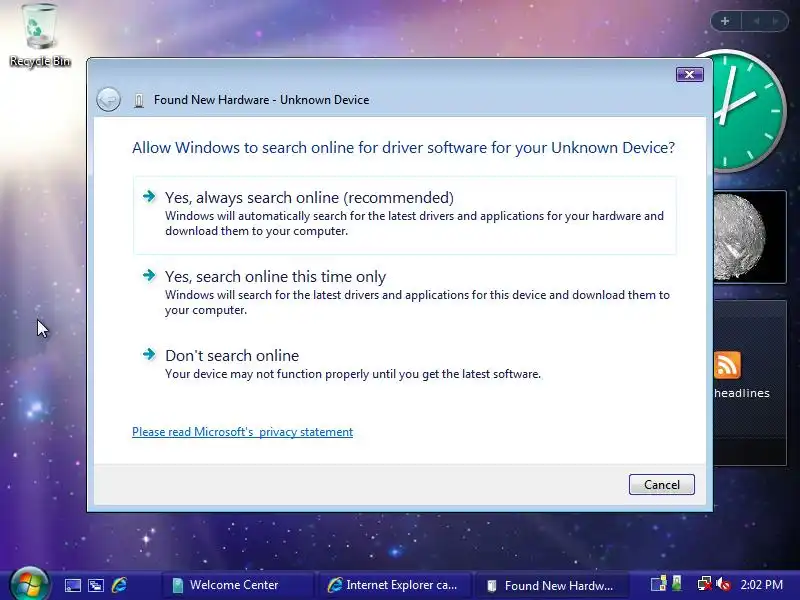The height and width of the screenshot is (600, 800).
Task: Click the sidebar previous gadgets arrow
Action: click(x=757, y=21)
